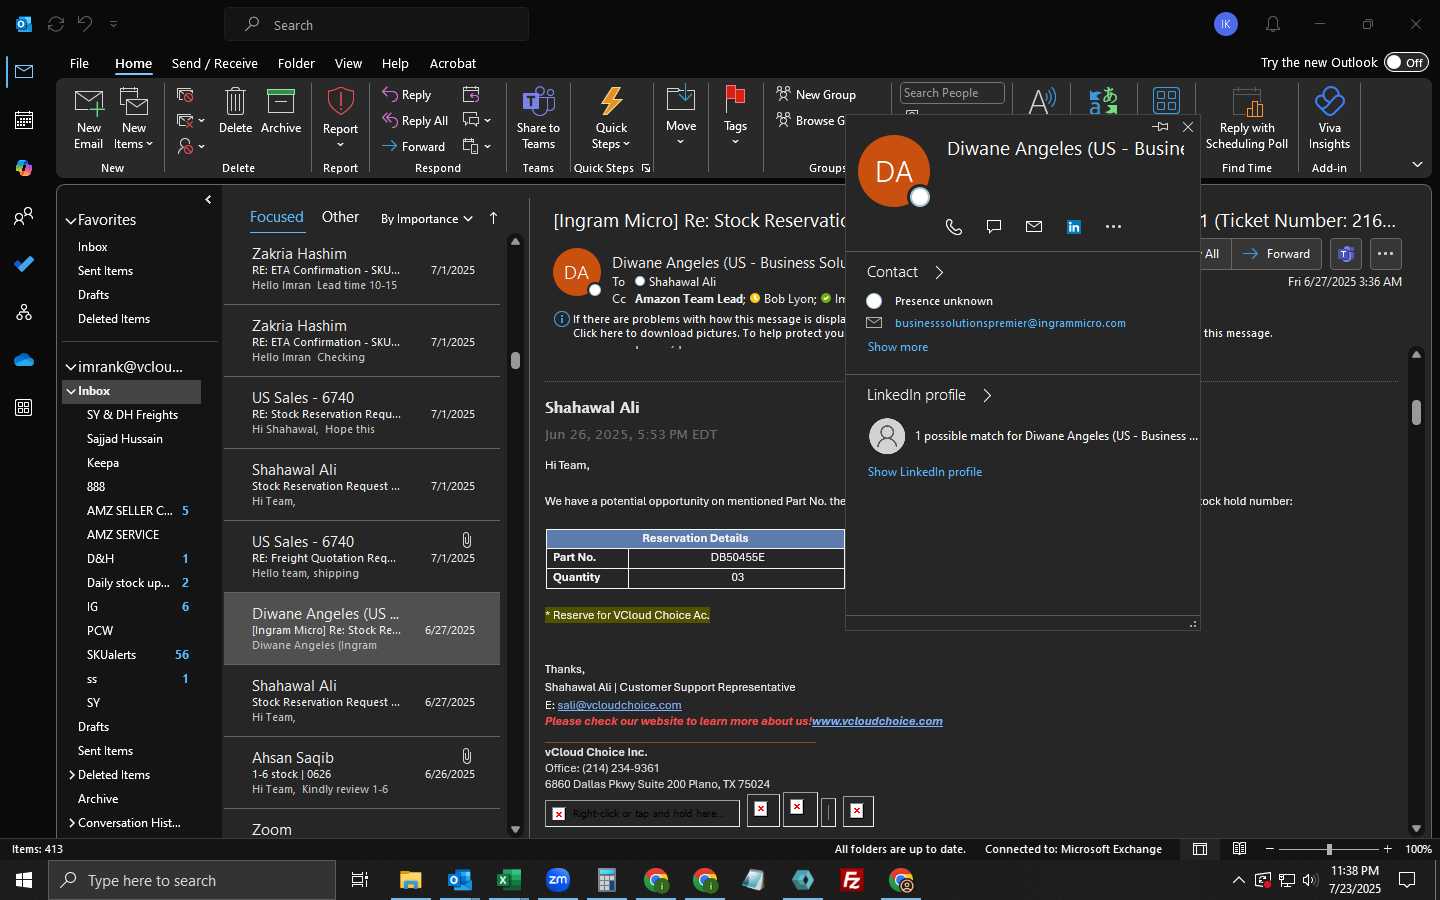1440x900 pixels.
Task: Click the Undo icon in title bar
Action: coord(85,24)
